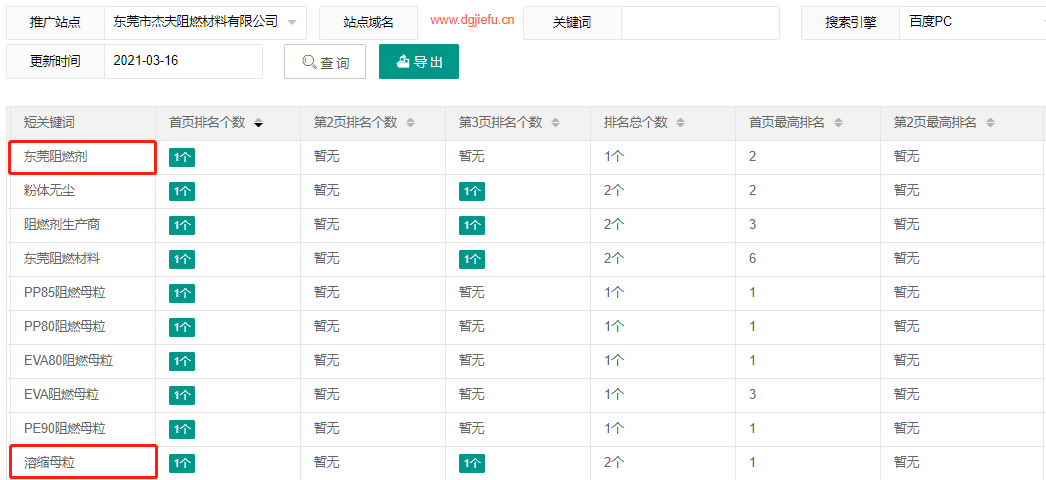This screenshot has width=1046, height=480.
Task: Open the 搜索引擎 百度PC dropdown
Action: (973, 23)
